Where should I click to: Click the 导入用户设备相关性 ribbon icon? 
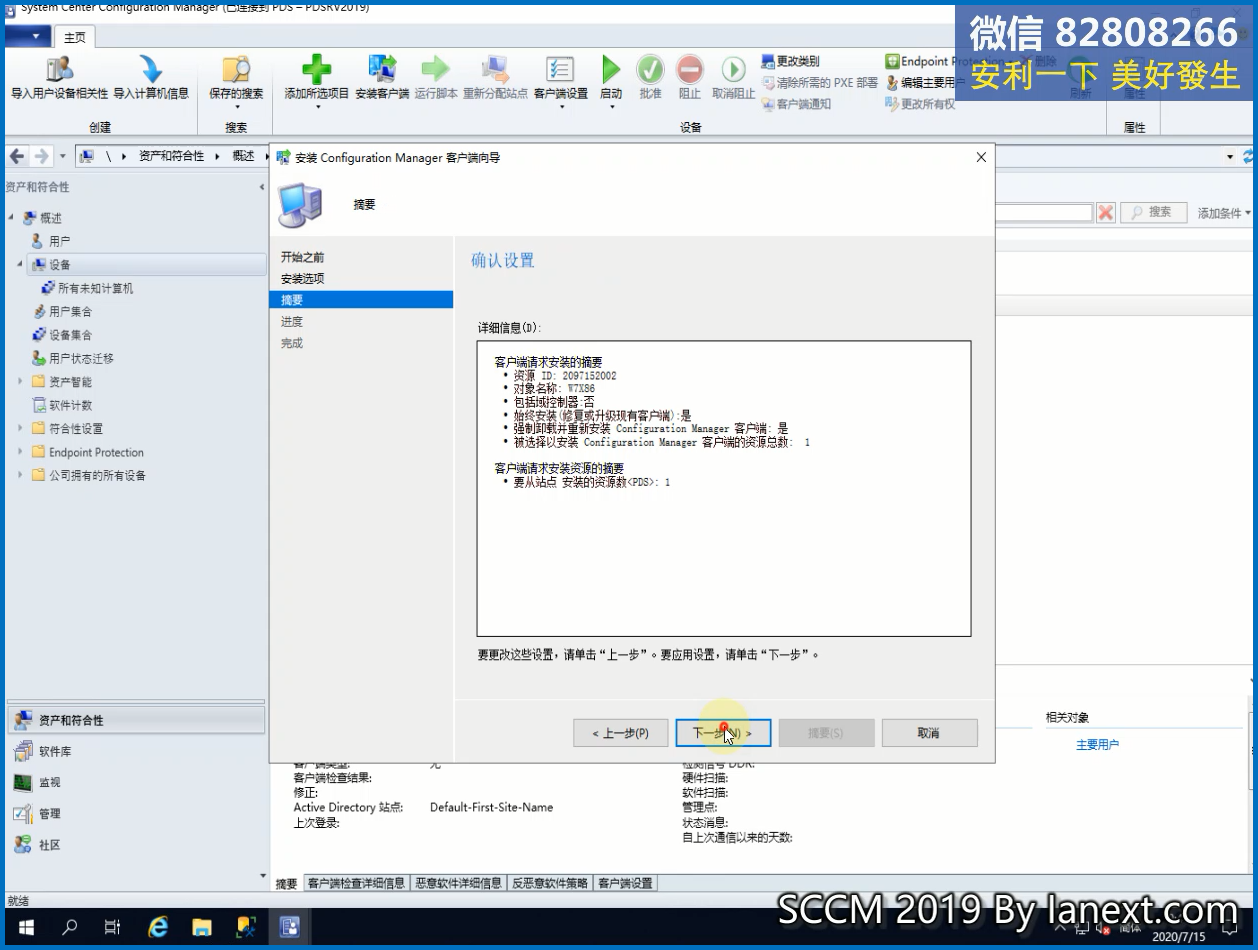click(x=59, y=69)
